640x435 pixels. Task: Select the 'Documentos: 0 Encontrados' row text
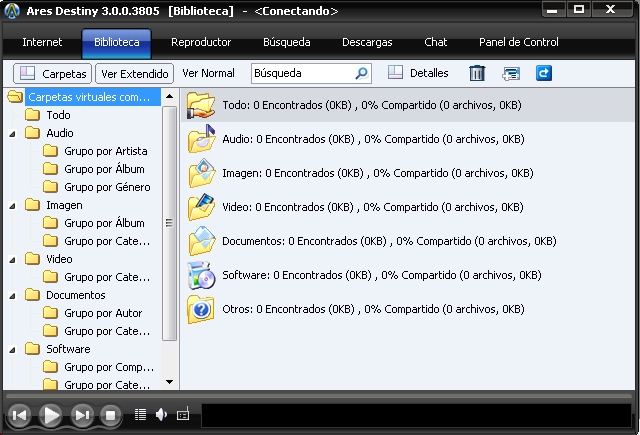click(x=389, y=241)
